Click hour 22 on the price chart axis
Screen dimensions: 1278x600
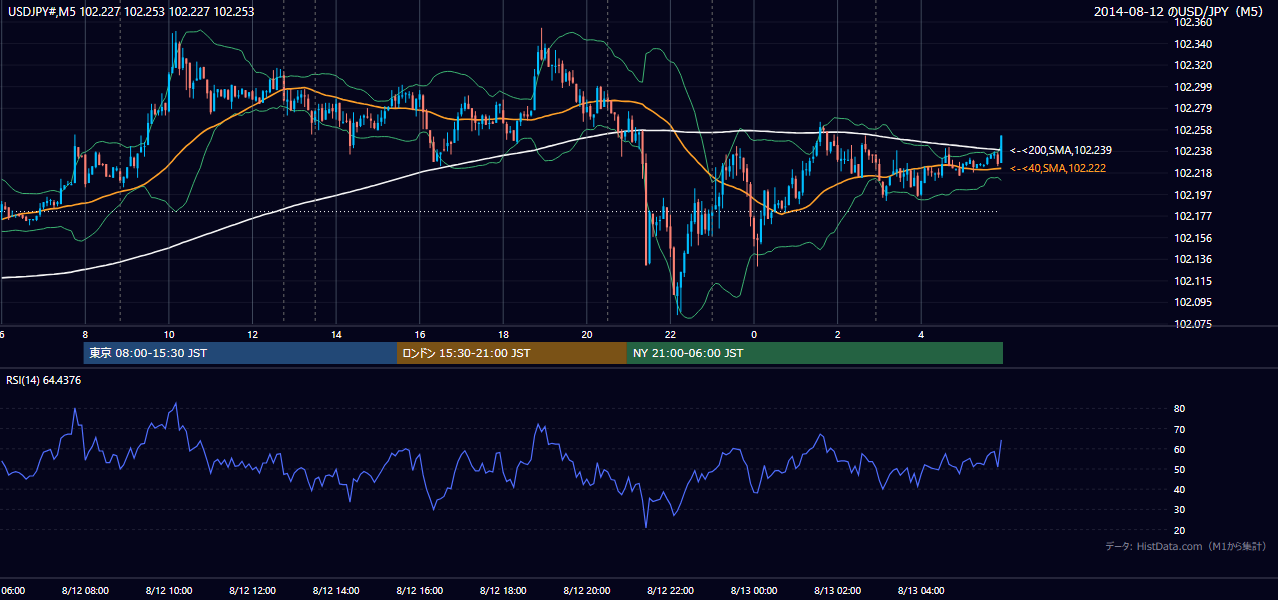click(x=670, y=335)
